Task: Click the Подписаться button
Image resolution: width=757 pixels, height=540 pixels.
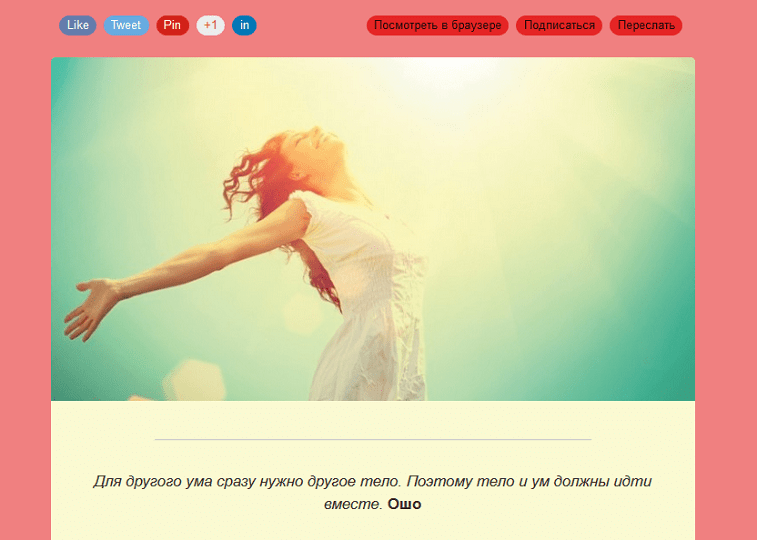Action: [x=560, y=25]
